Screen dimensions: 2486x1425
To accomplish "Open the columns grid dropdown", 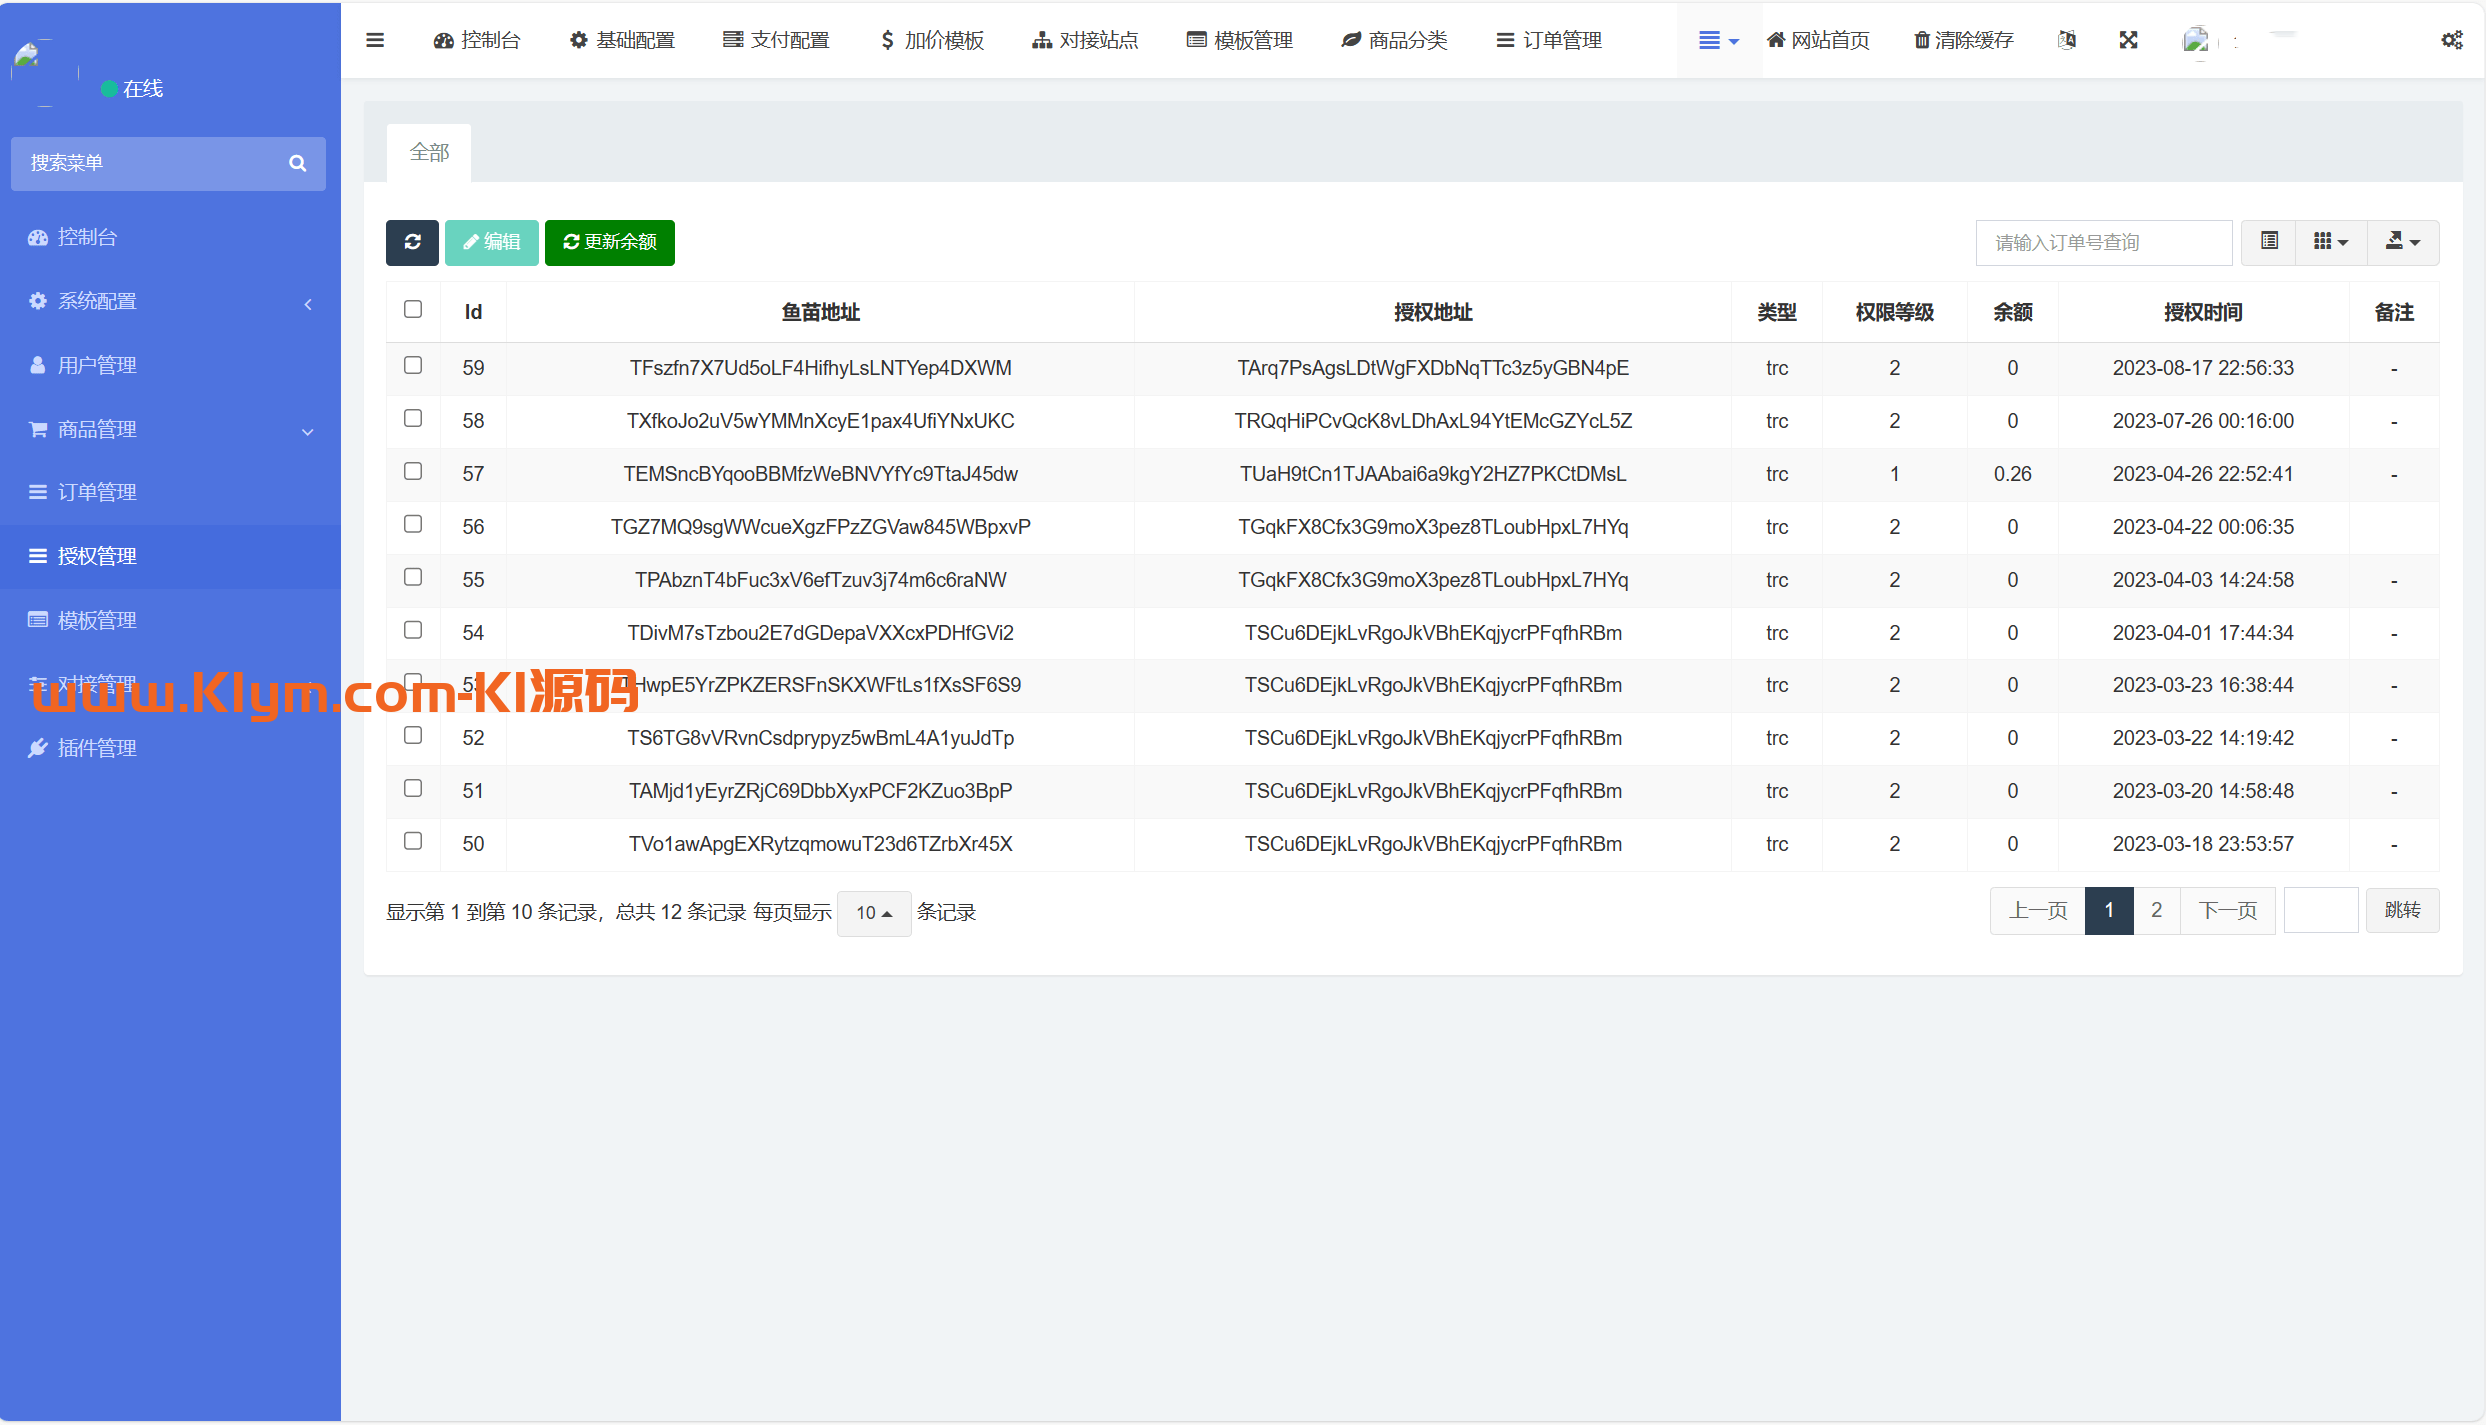I will (x=2330, y=242).
